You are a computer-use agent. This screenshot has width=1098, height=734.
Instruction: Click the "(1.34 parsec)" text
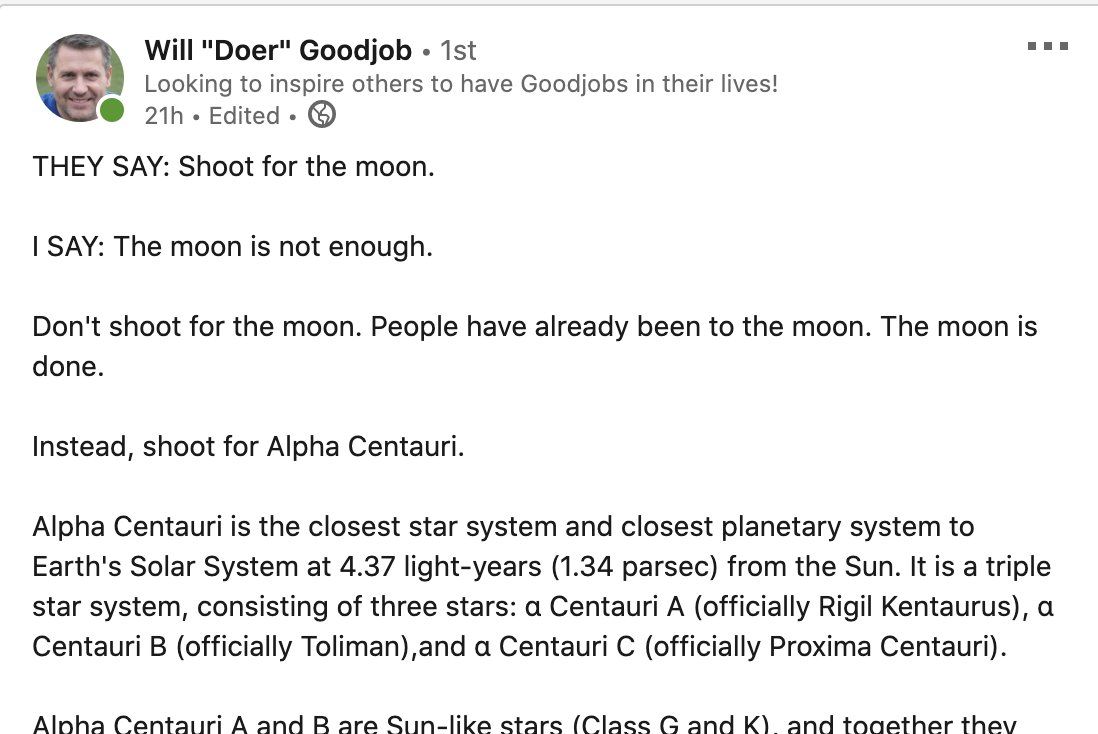634,566
